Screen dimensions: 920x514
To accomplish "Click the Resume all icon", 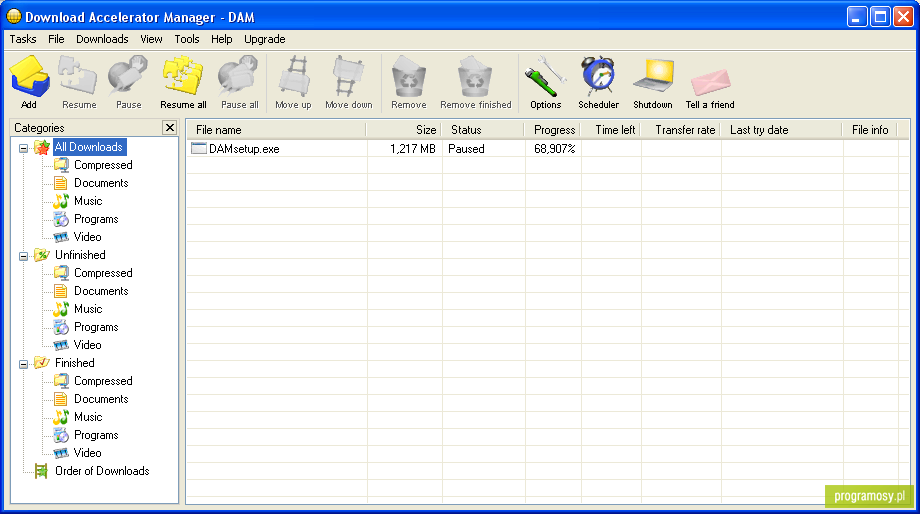I will (183, 76).
